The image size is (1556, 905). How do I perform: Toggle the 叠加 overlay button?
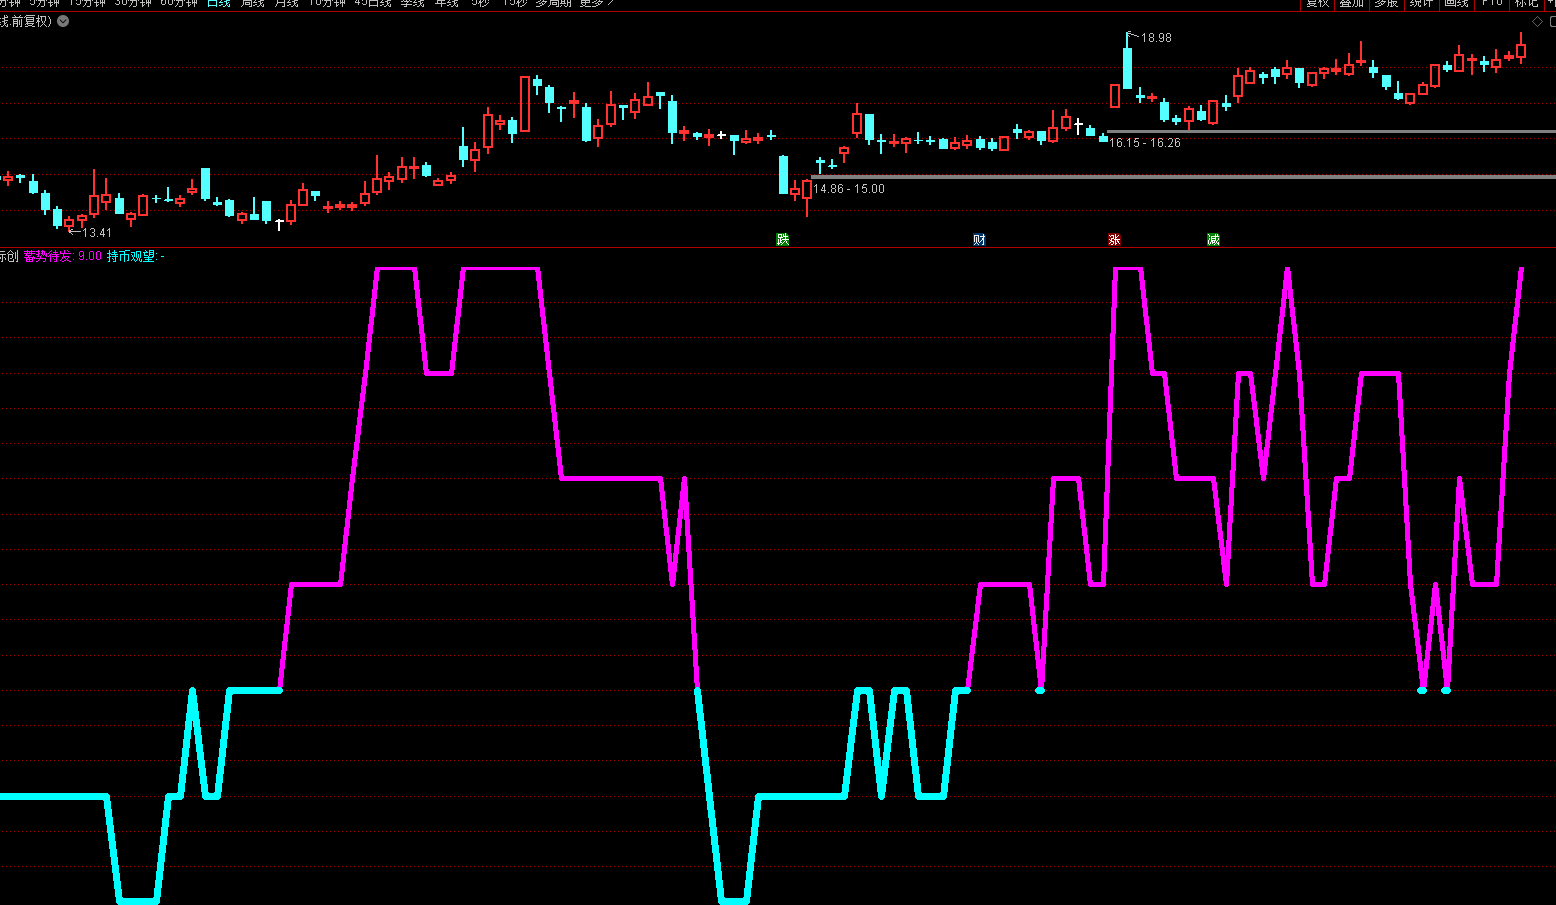tap(1352, 3)
